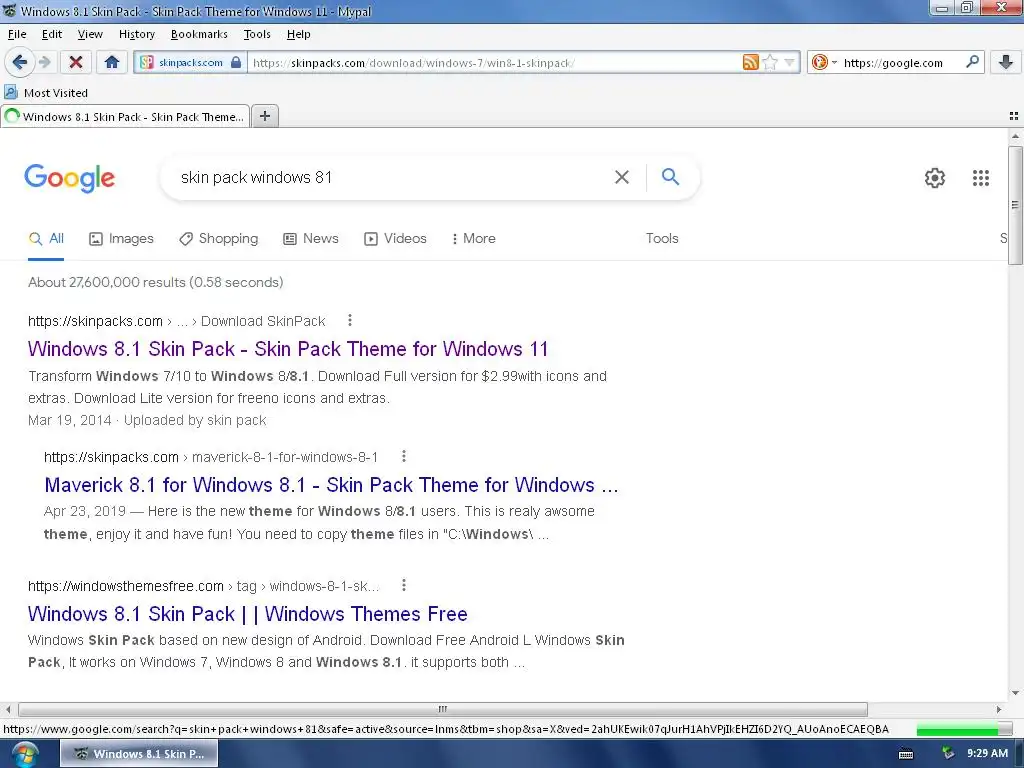Viewport: 1024px width, 768px height.
Task: Clear the search query with X
Action: [x=622, y=177]
